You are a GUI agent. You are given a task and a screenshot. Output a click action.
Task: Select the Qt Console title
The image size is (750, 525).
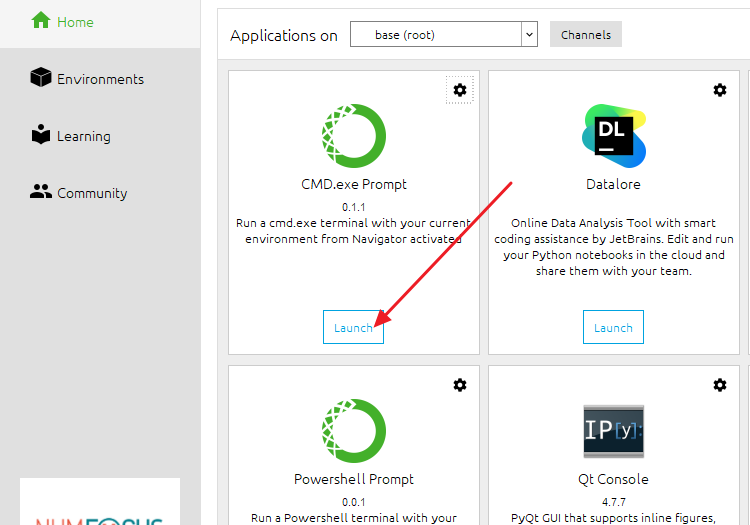coord(613,480)
